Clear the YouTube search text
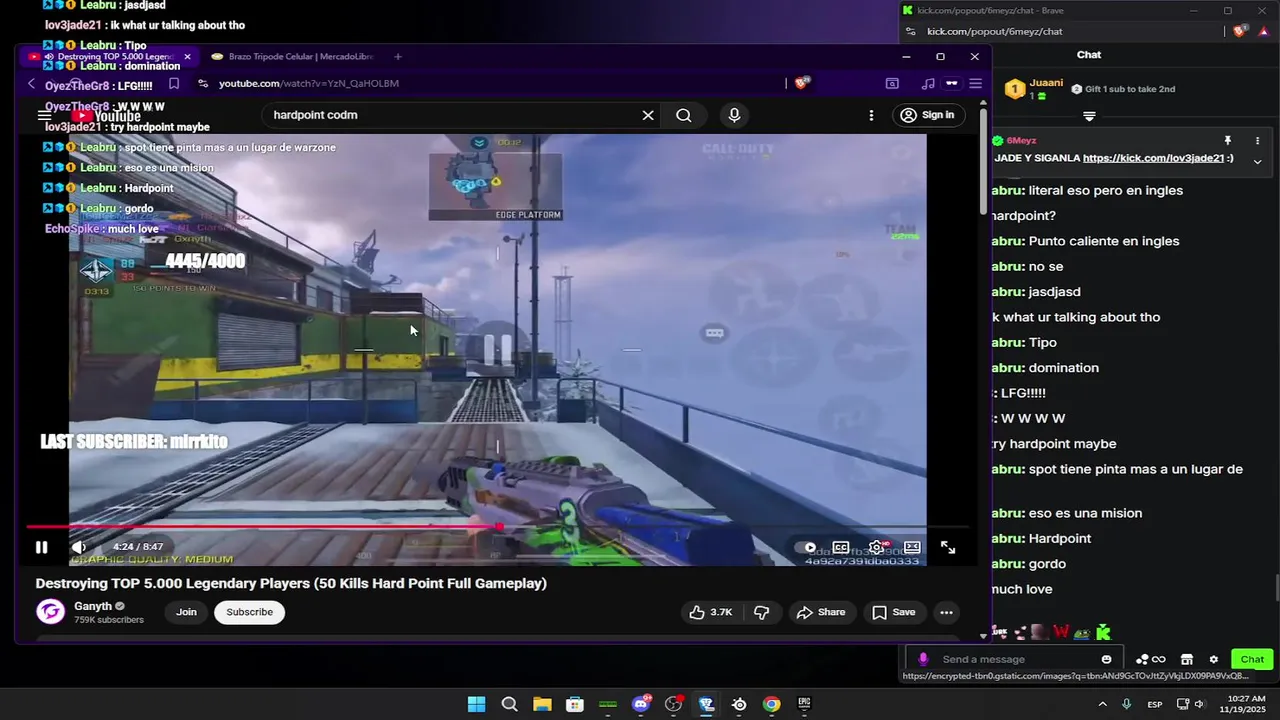This screenshot has height=720, width=1280. (x=648, y=115)
